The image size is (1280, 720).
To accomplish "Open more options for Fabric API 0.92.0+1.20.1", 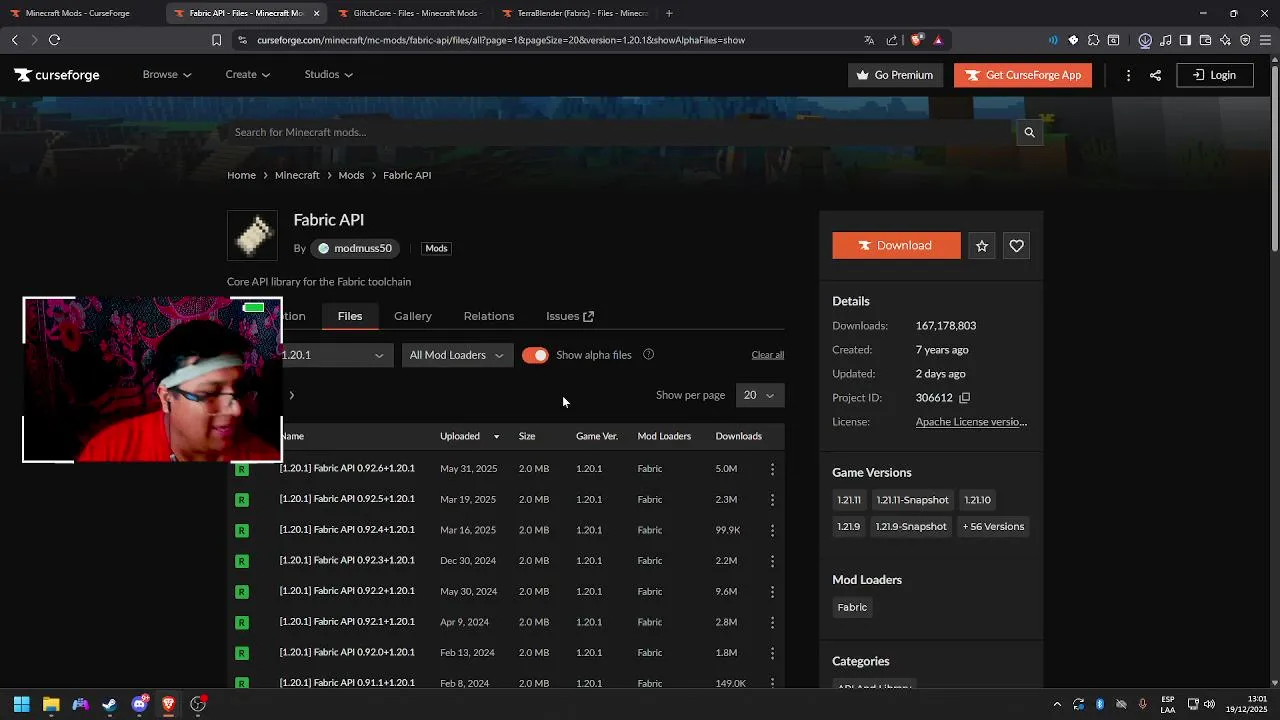I will pos(772,653).
